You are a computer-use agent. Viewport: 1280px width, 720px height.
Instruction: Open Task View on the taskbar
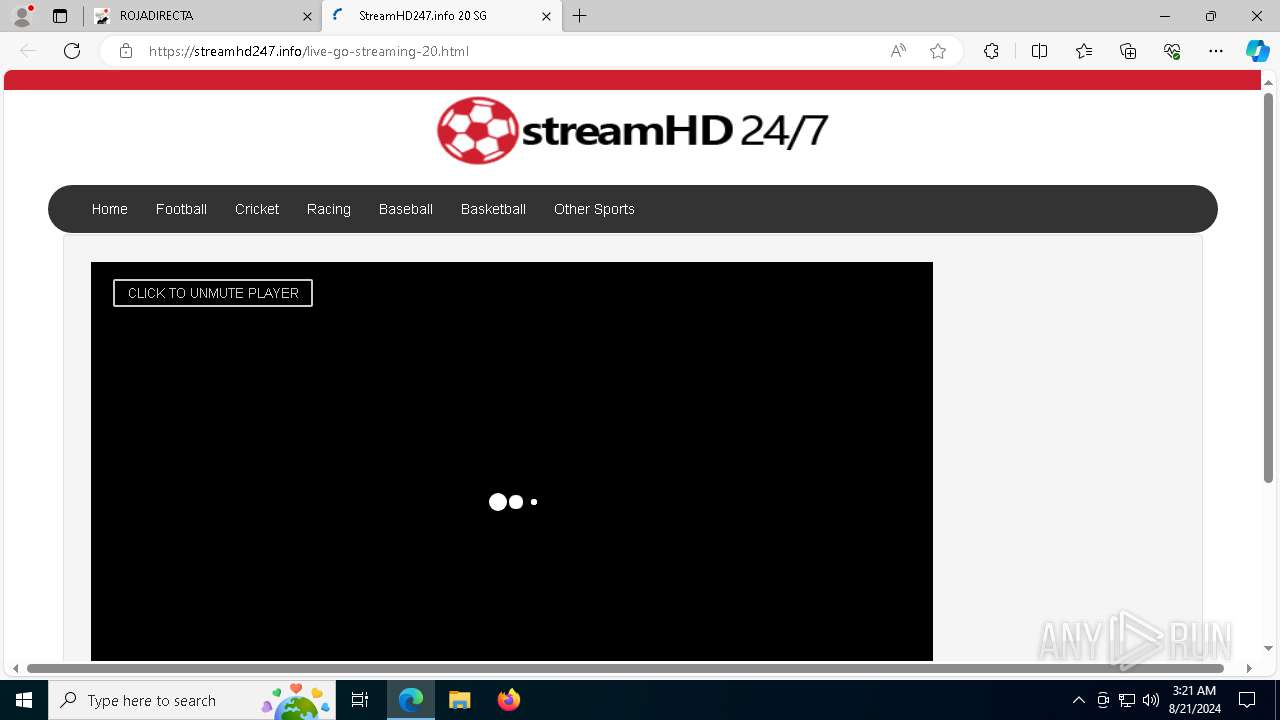pos(361,700)
